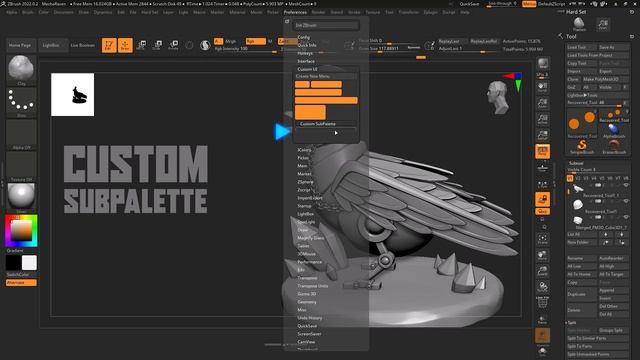The image size is (640, 360).
Task: Toggle the orange Local lock icon
Action: (542, 199)
